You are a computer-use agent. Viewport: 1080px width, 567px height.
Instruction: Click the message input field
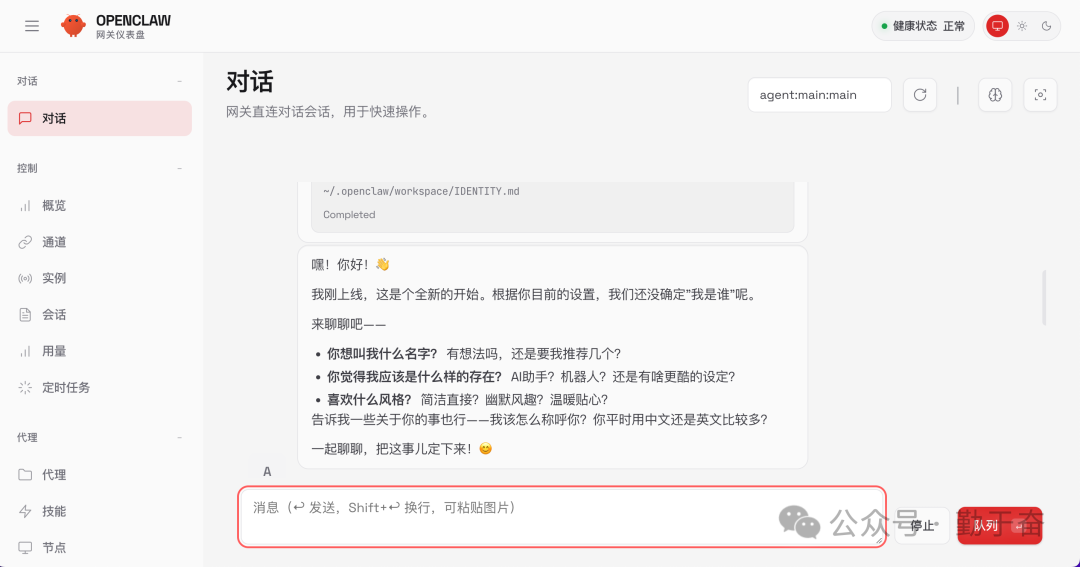click(x=562, y=517)
